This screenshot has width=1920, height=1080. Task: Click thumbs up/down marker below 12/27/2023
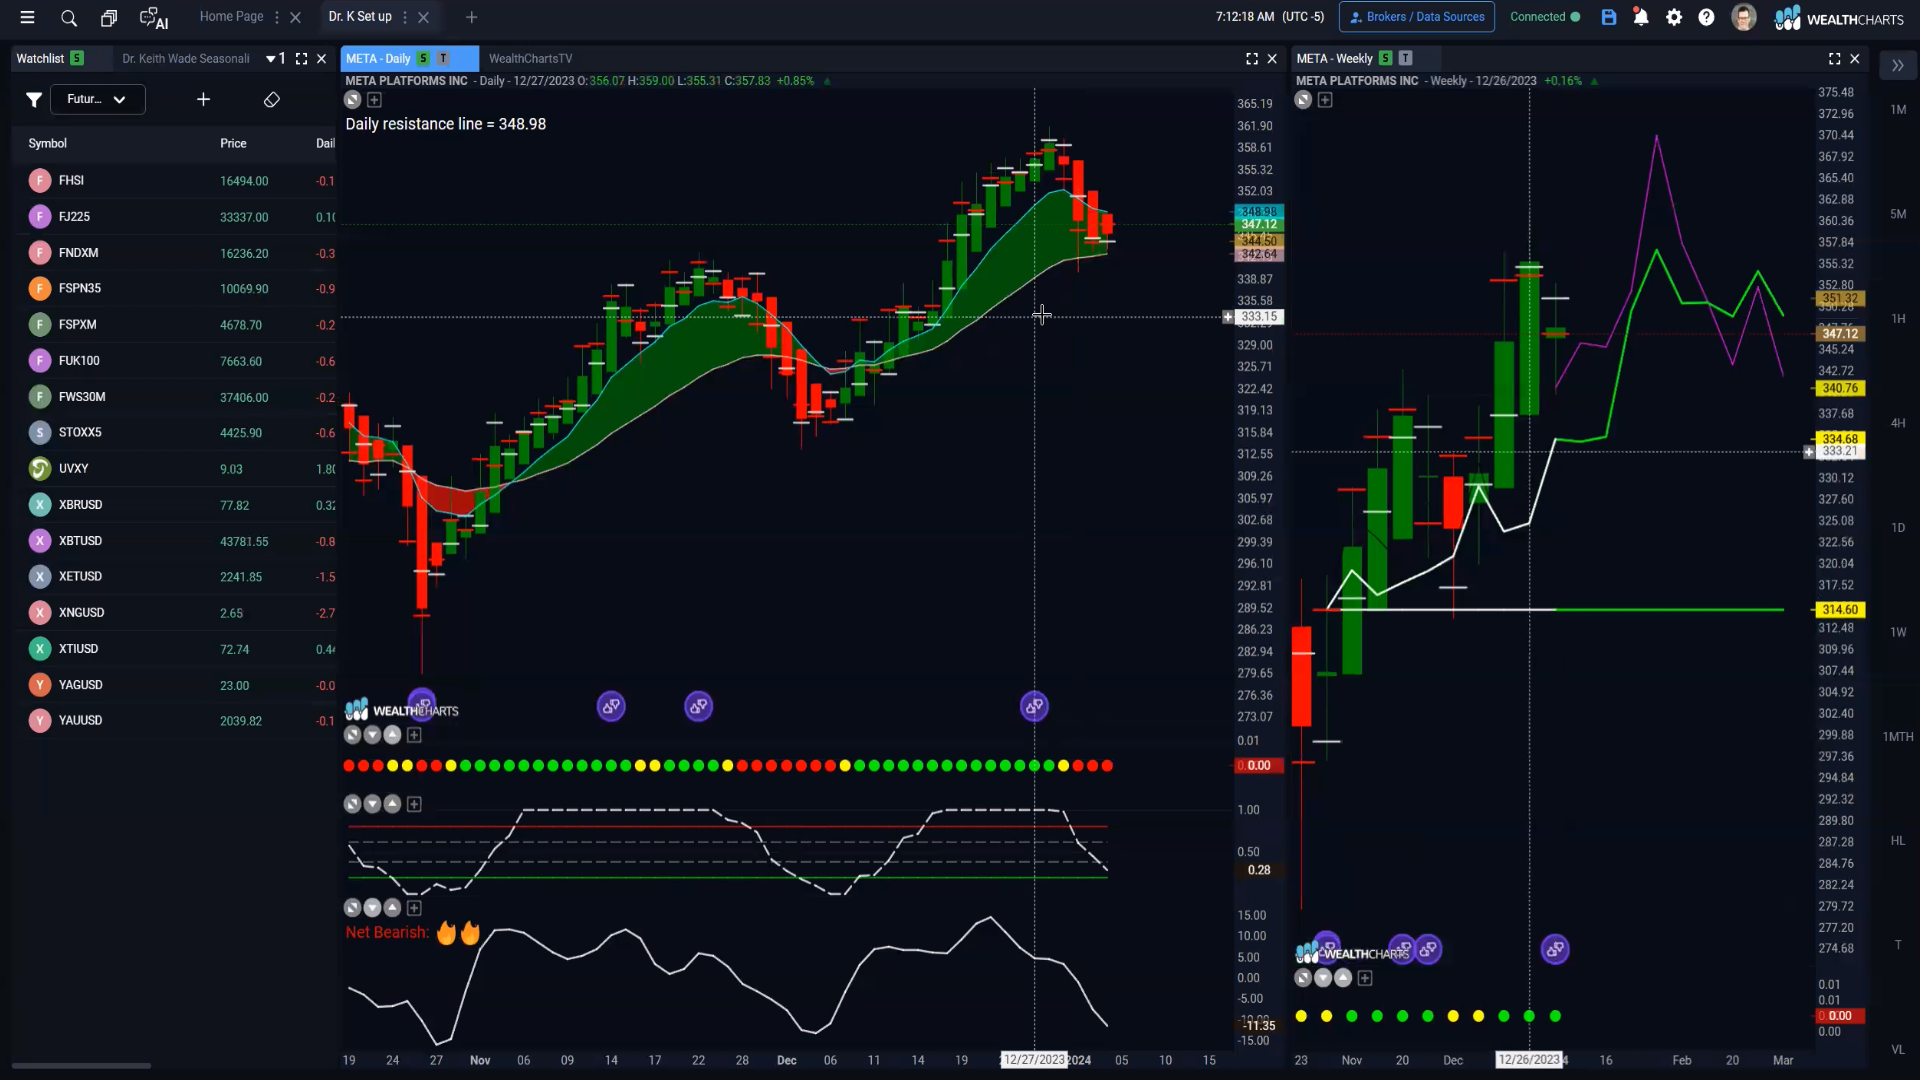pos(1034,707)
